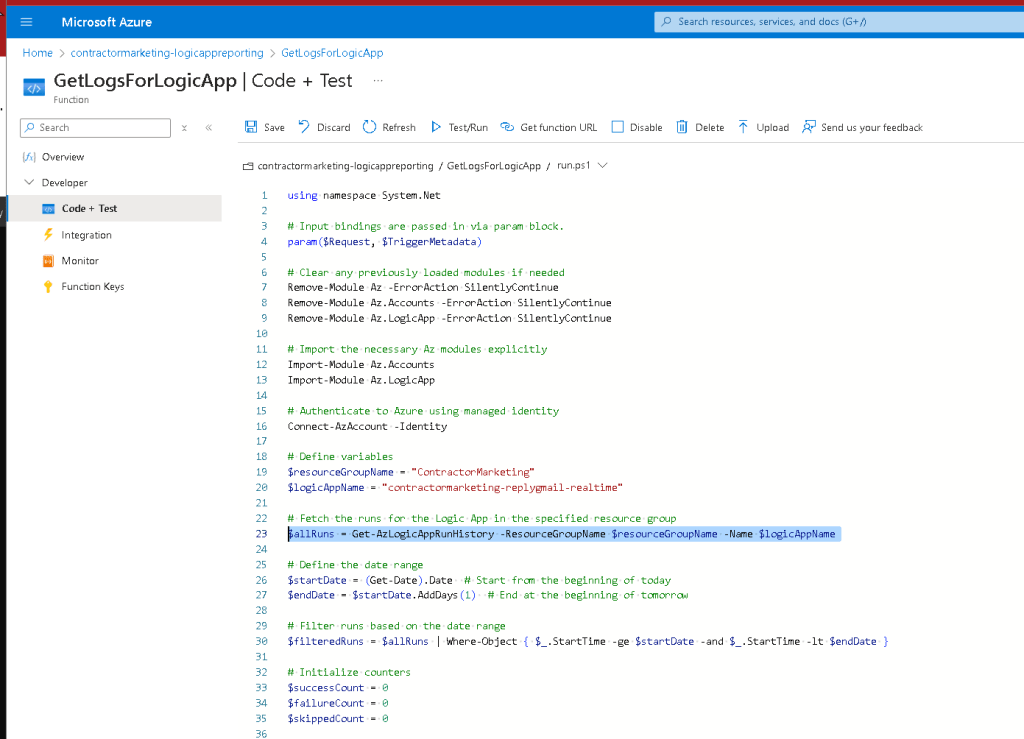Open the Overview menu item

pos(63,157)
